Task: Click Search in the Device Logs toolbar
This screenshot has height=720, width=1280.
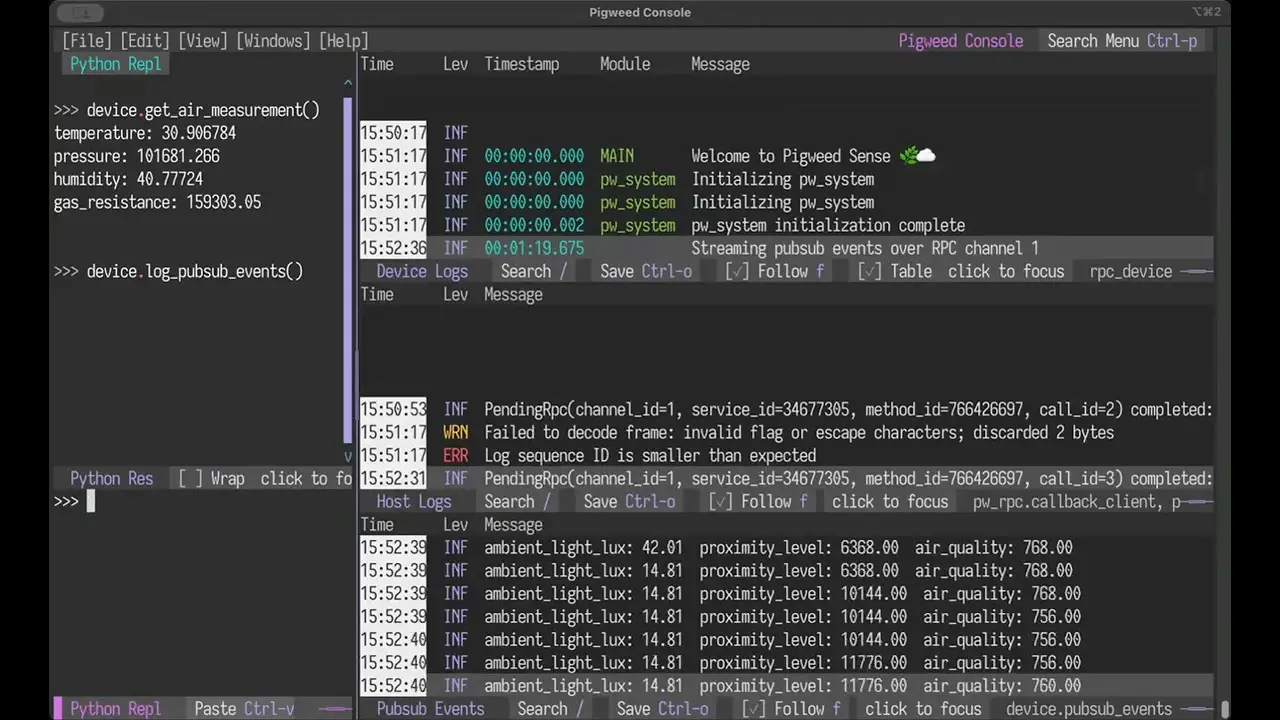Action: (x=534, y=271)
